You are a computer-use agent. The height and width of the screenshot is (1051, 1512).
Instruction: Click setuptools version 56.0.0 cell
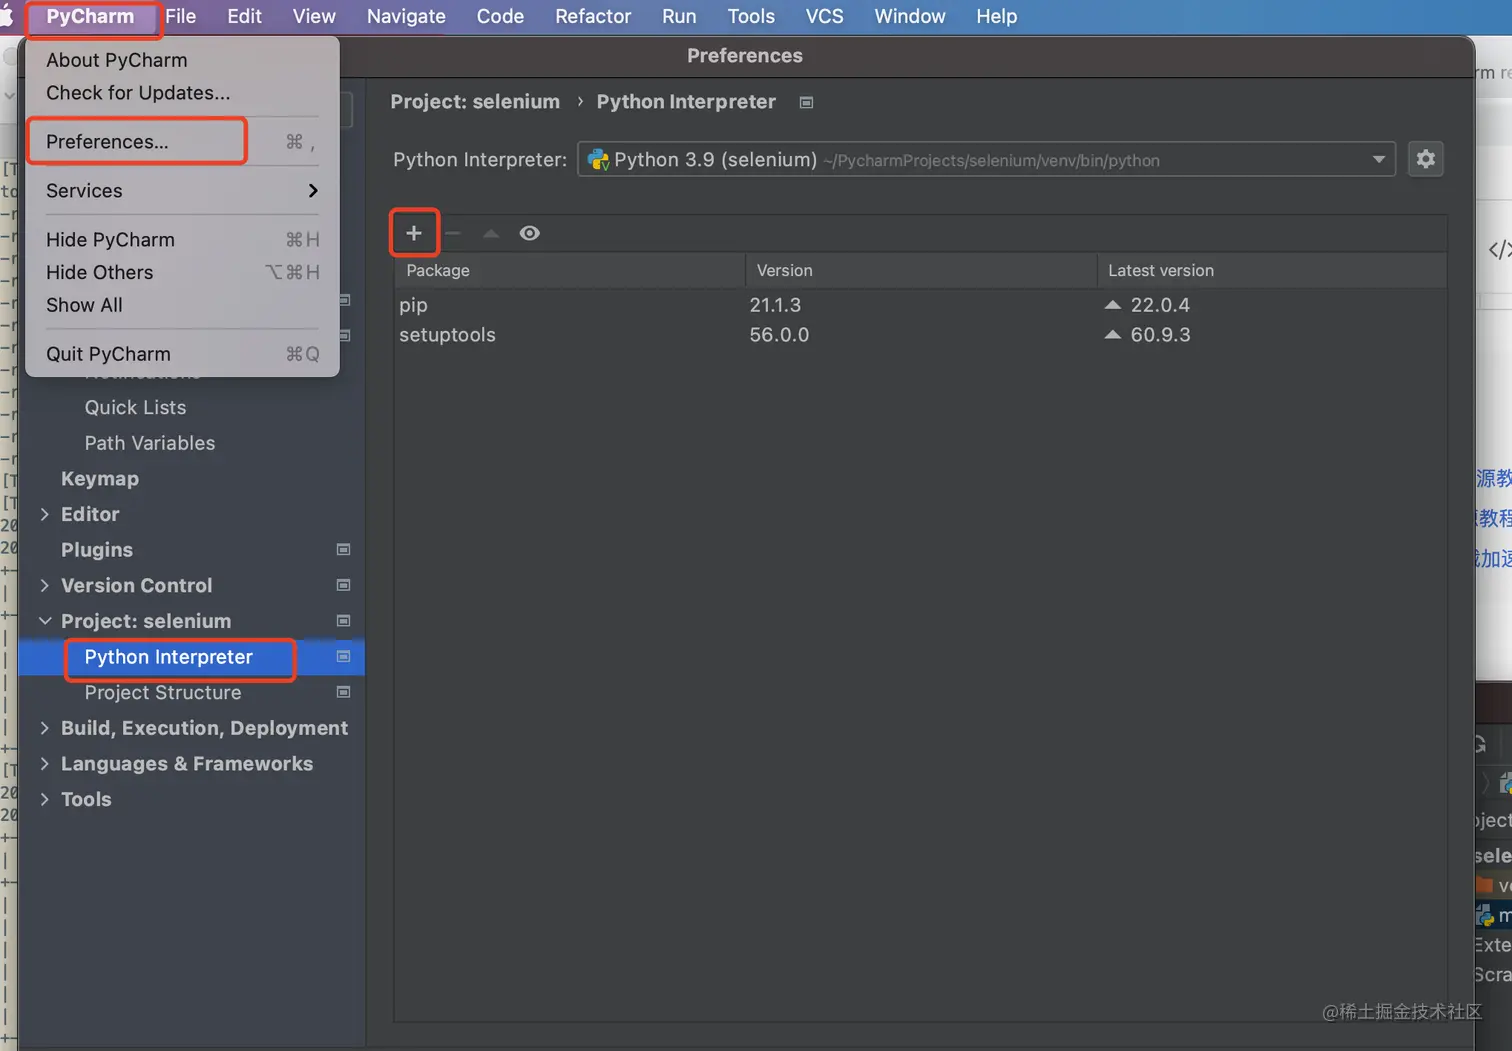[780, 335]
